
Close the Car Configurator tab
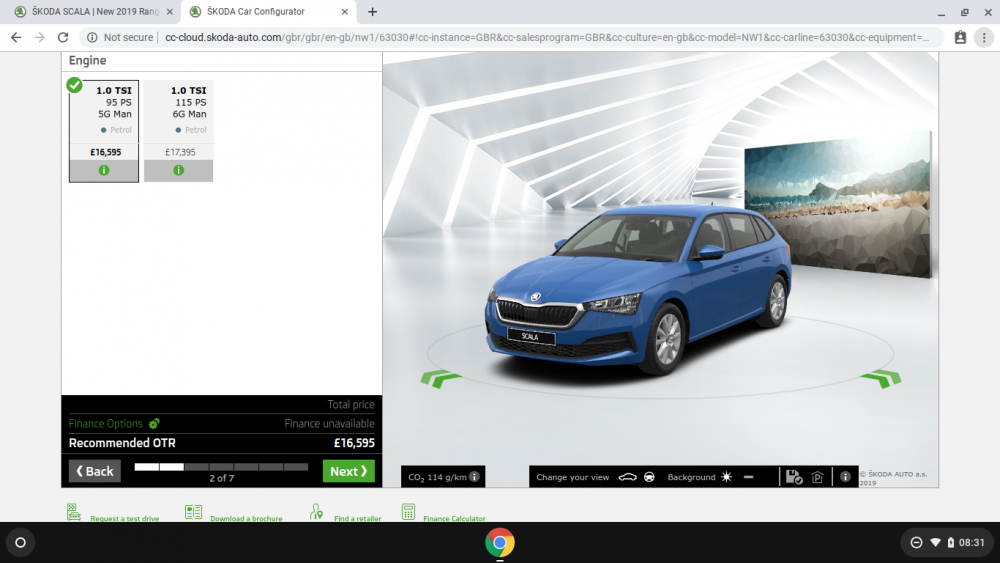click(344, 11)
